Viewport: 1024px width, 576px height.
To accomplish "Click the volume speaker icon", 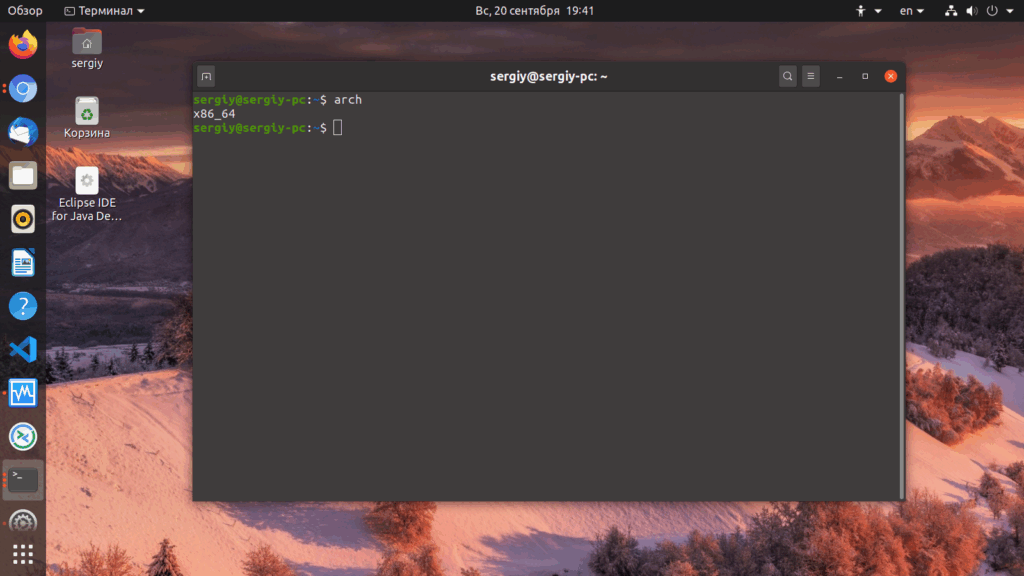I will [972, 10].
